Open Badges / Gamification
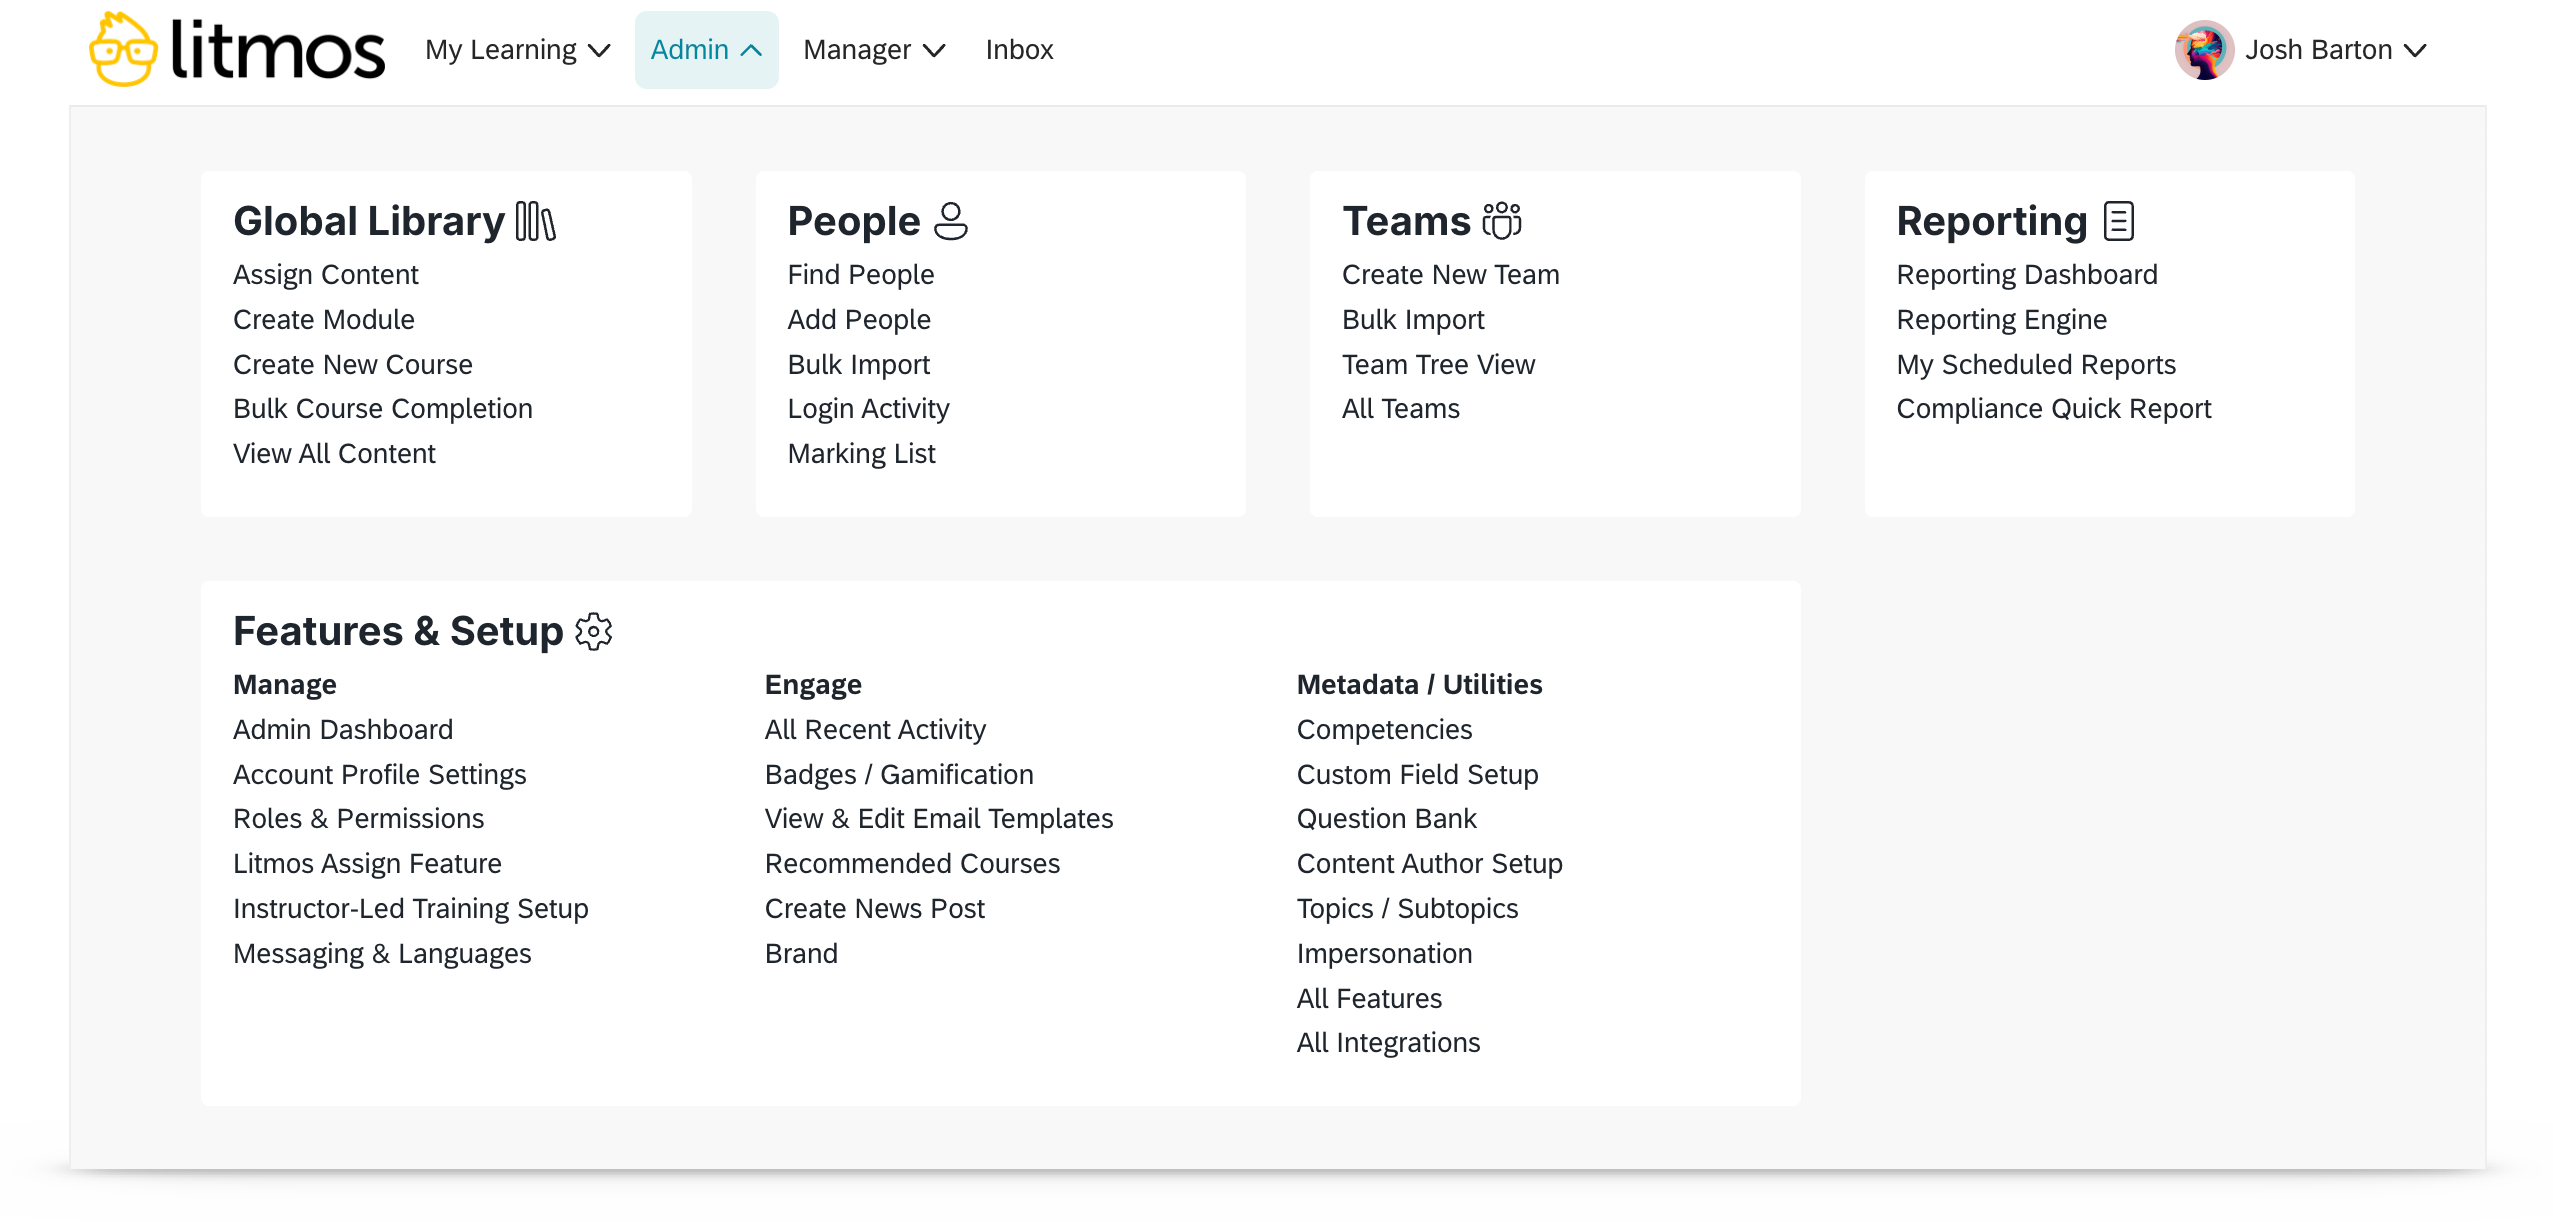The height and width of the screenshot is (1222, 2553). (x=899, y=774)
